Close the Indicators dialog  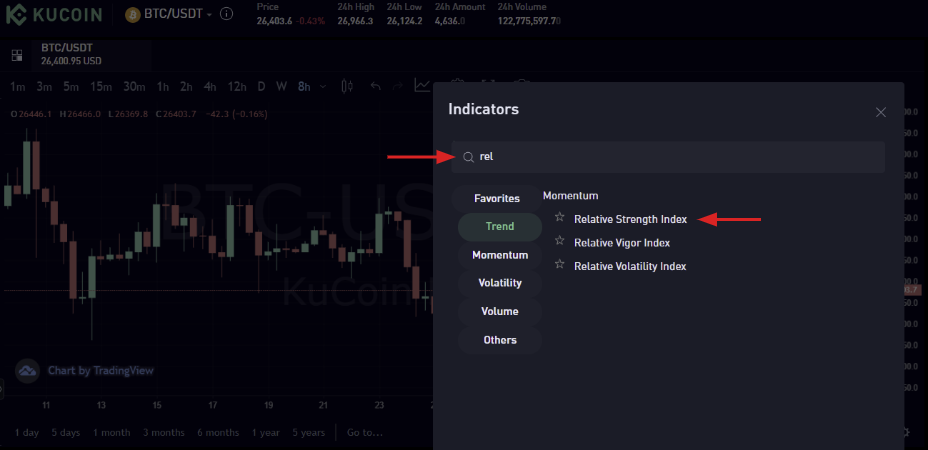[880, 112]
